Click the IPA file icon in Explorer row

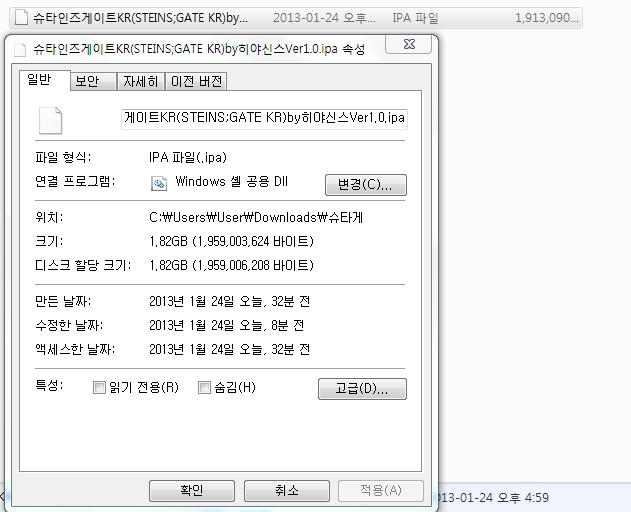point(21,17)
